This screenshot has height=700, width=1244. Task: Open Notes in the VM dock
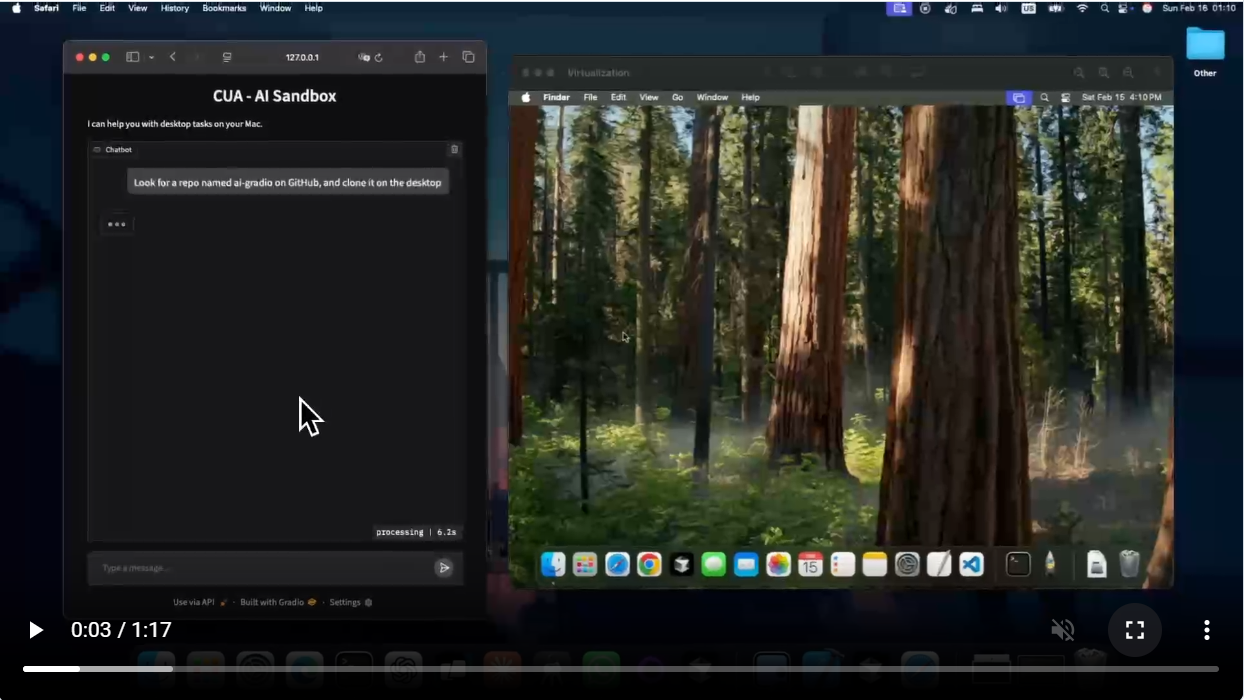click(x=874, y=564)
